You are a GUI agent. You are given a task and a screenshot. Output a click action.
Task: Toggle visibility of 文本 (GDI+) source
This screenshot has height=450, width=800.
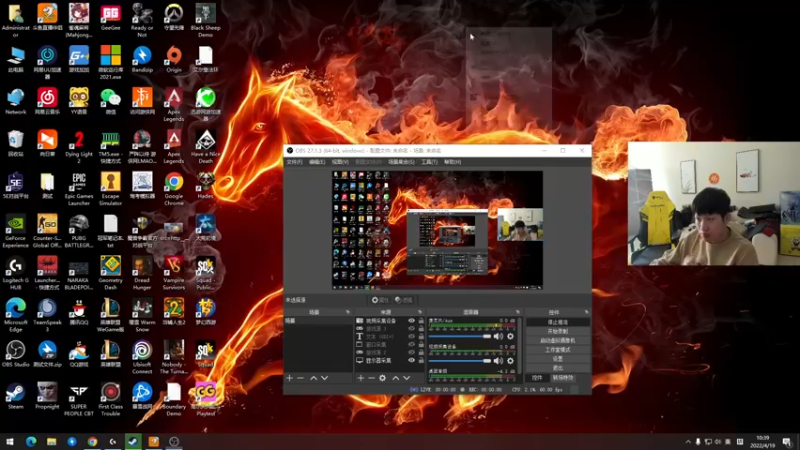[x=411, y=337]
